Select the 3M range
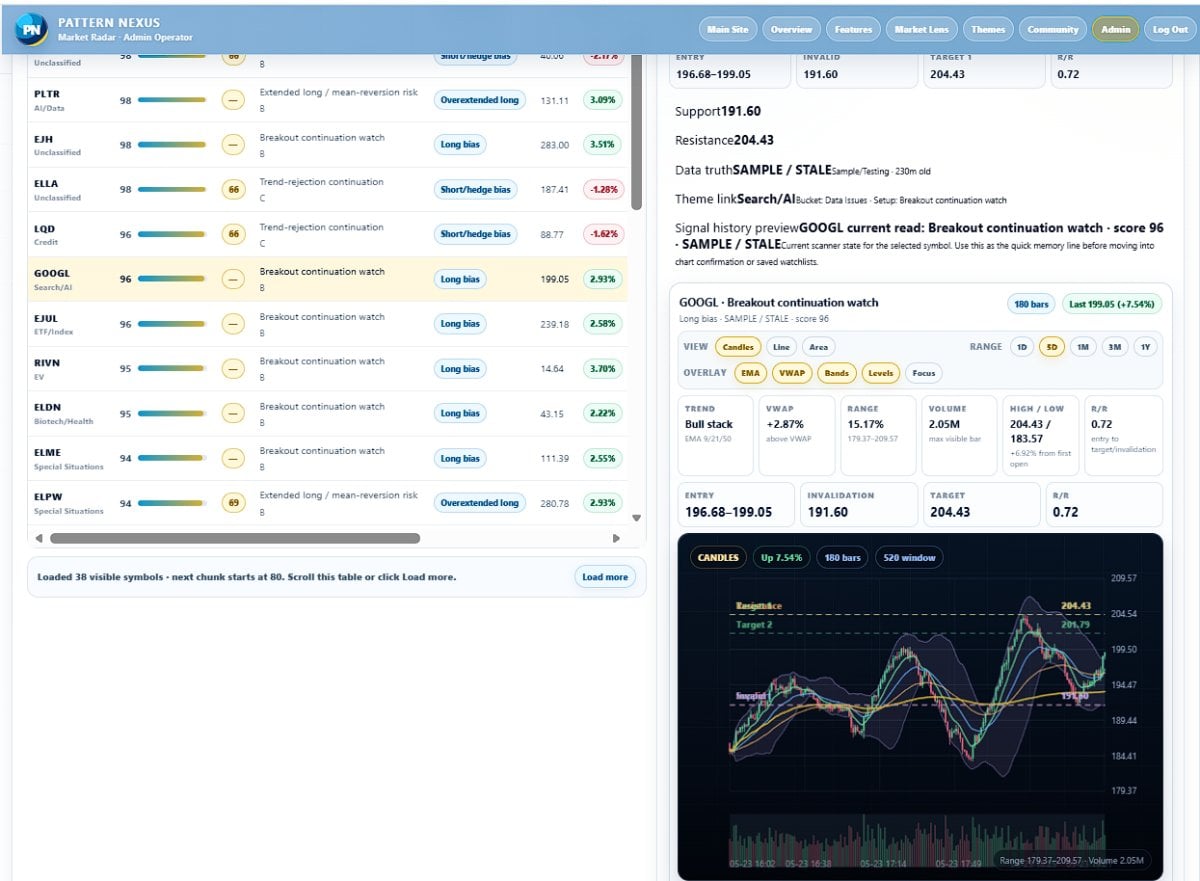Screen dimensions: 1200x881 click(1114, 347)
